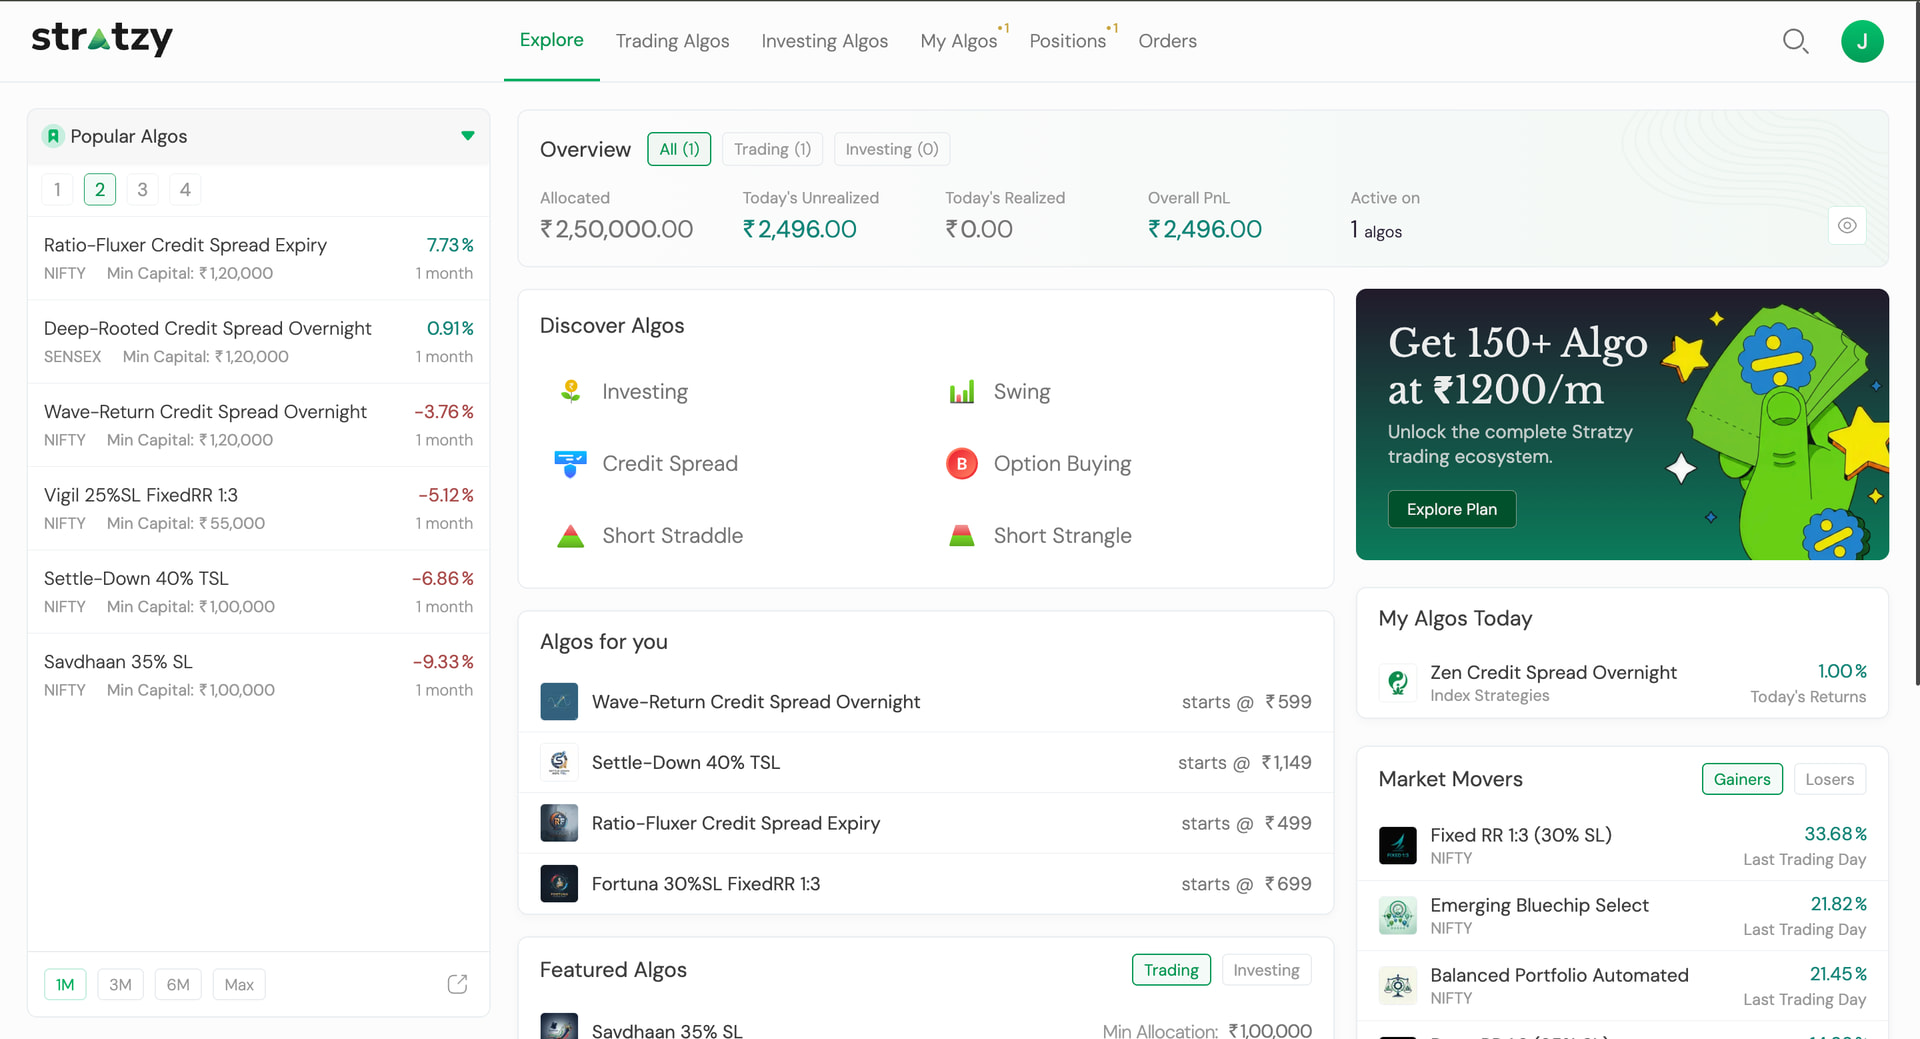Select the 3M period toggle
Viewport: 1920px width, 1039px height.
click(x=120, y=984)
